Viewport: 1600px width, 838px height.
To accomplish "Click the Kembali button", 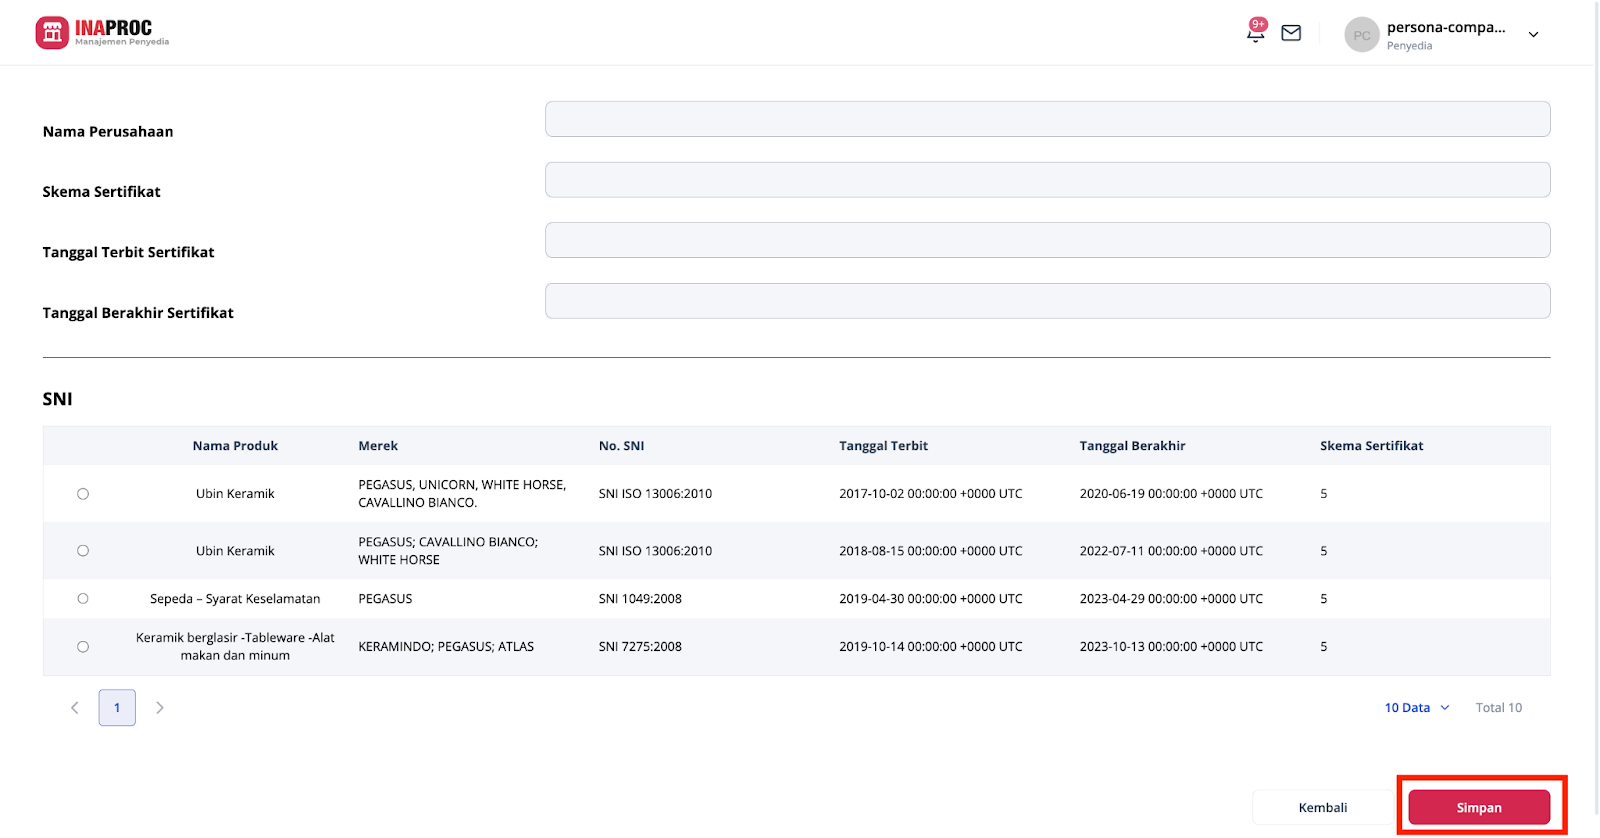I will click(1323, 808).
